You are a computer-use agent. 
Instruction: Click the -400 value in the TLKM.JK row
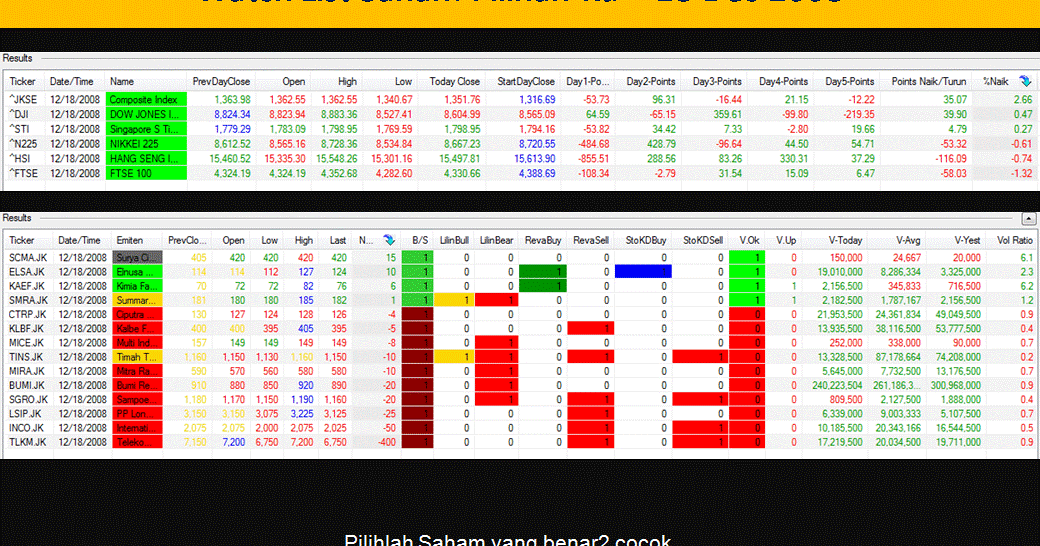pos(386,442)
